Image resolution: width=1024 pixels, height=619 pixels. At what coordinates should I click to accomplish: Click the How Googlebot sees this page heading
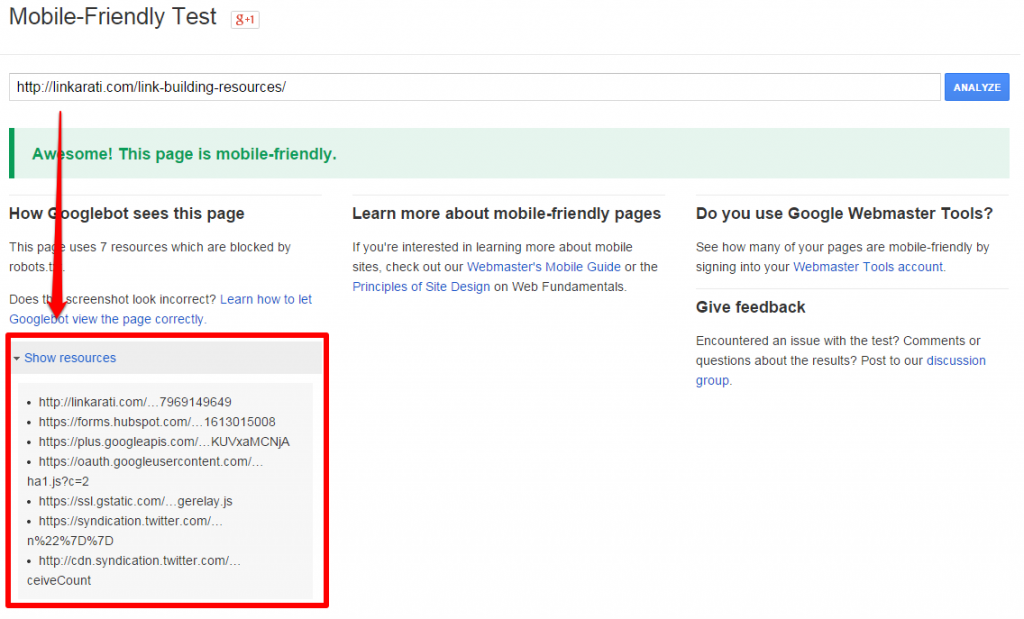coord(126,213)
